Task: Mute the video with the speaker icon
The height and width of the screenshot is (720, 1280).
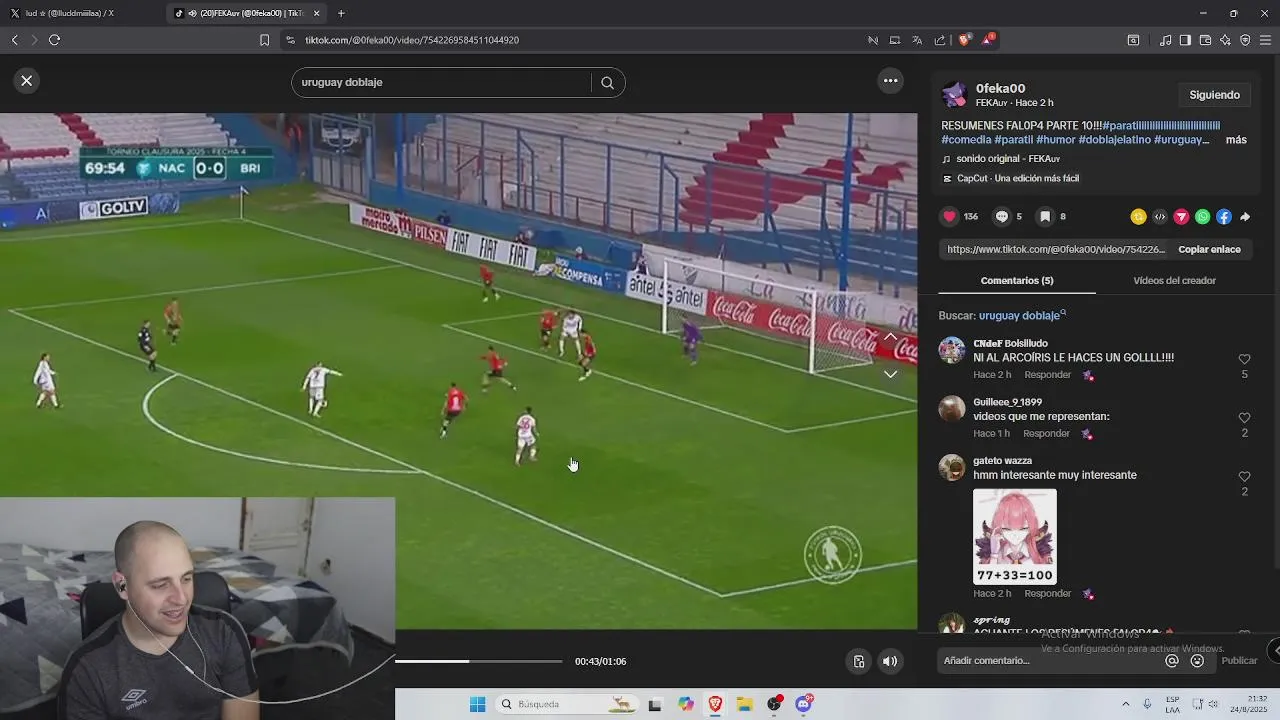Action: [x=890, y=661]
